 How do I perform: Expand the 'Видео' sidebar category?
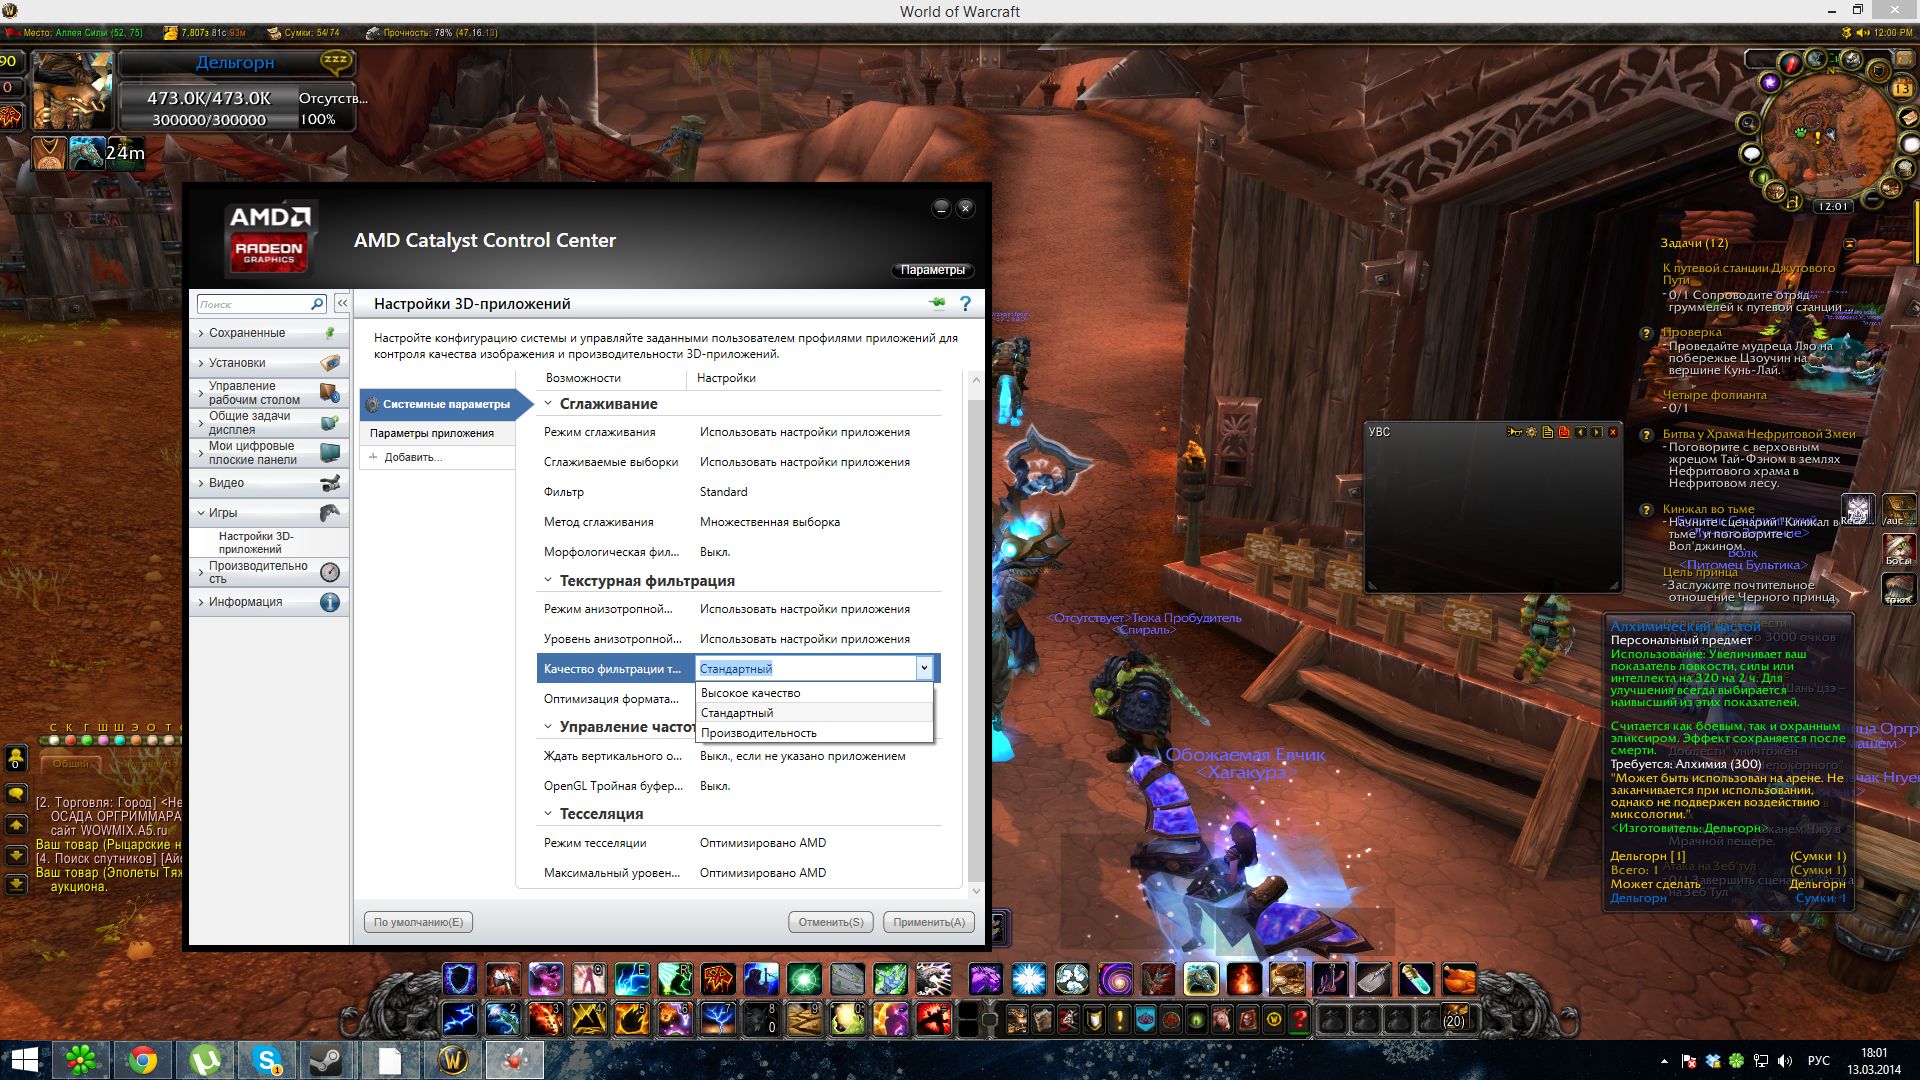(x=226, y=483)
